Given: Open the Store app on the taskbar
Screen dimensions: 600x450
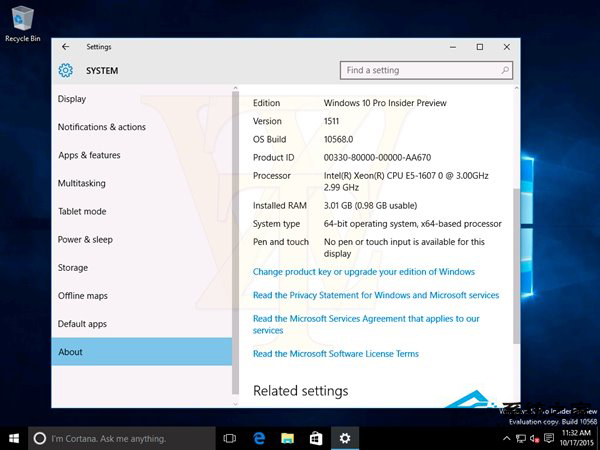Looking at the screenshot, I should pos(316,438).
